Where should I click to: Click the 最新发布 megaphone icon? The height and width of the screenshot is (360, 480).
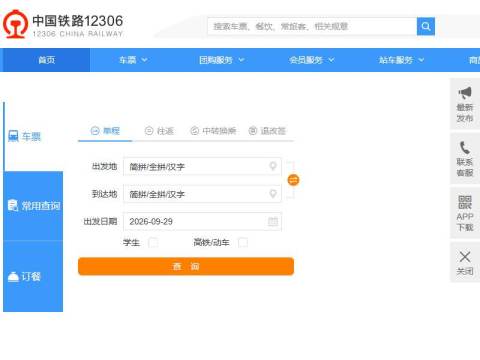pyautogui.click(x=465, y=93)
